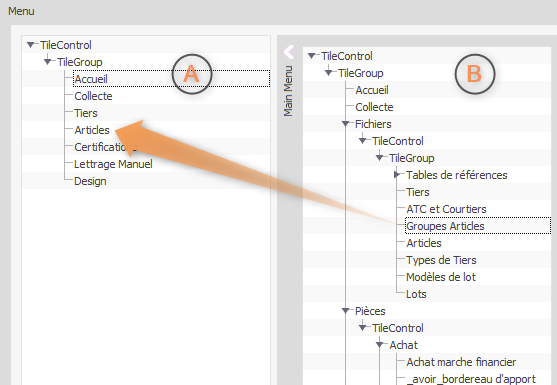
Task: Select Collecte in the left tree
Action: click(93, 96)
